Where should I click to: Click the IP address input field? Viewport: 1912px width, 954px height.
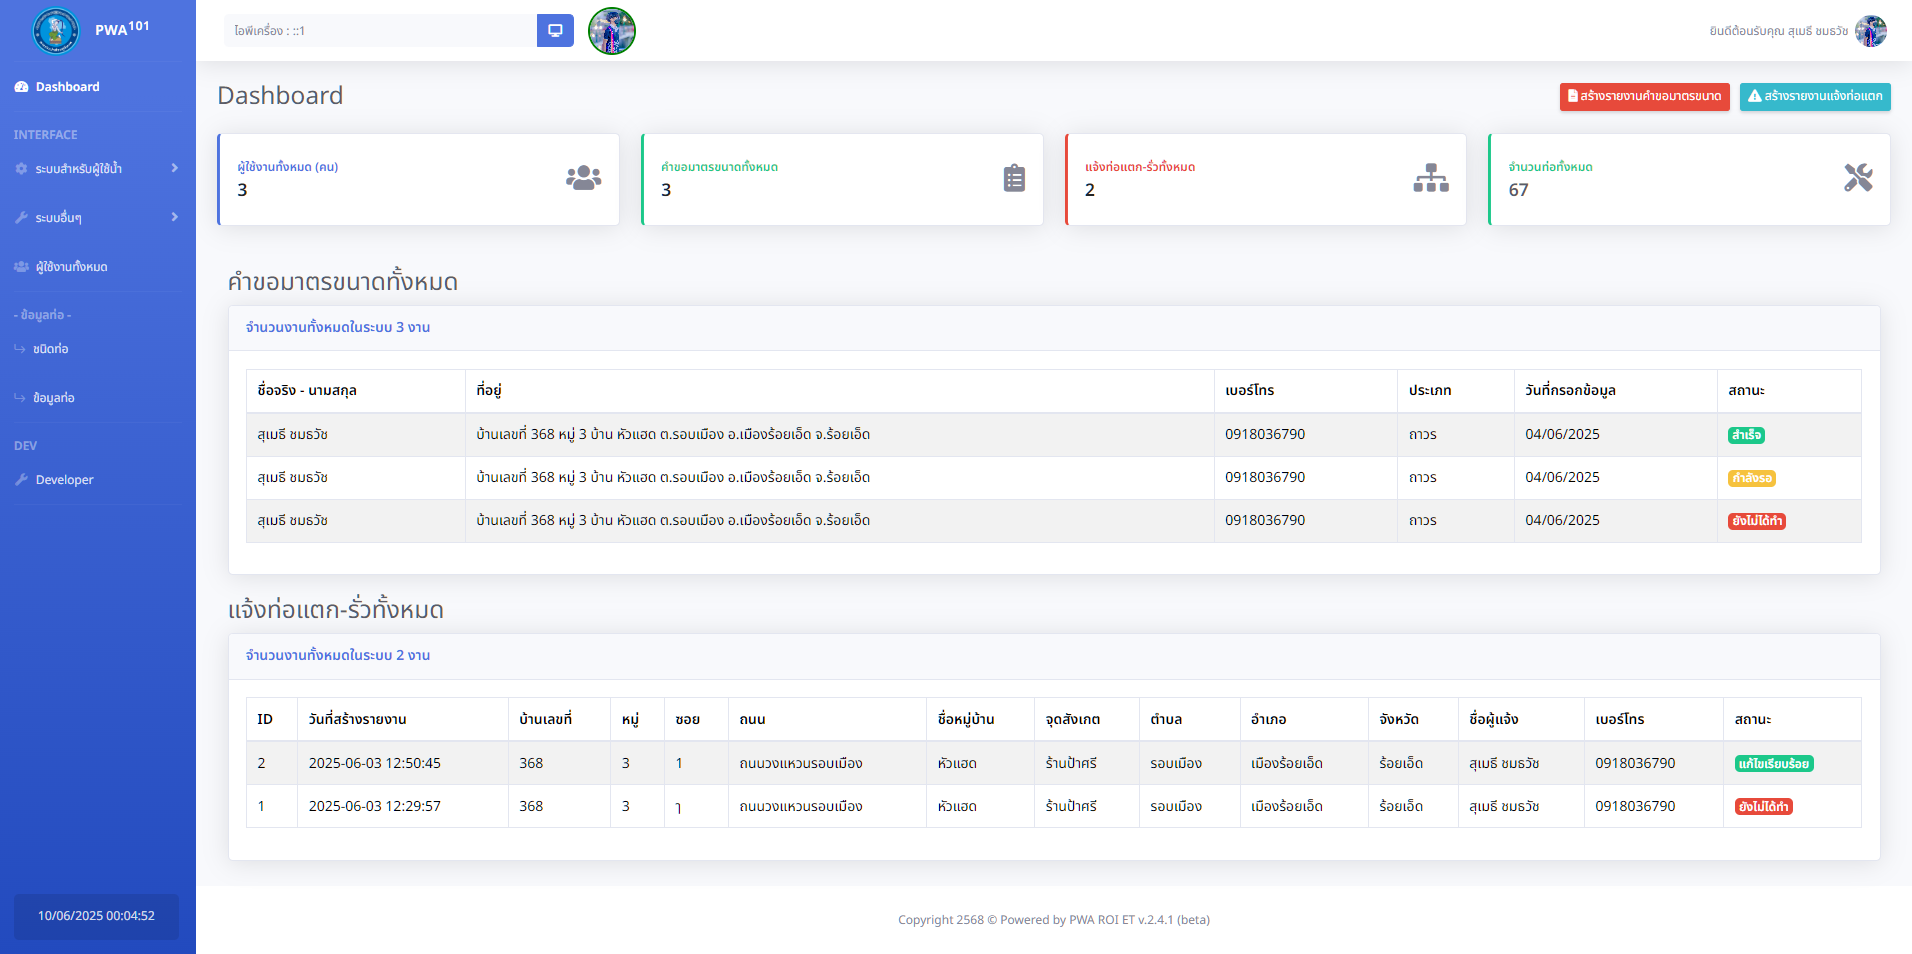(x=380, y=31)
